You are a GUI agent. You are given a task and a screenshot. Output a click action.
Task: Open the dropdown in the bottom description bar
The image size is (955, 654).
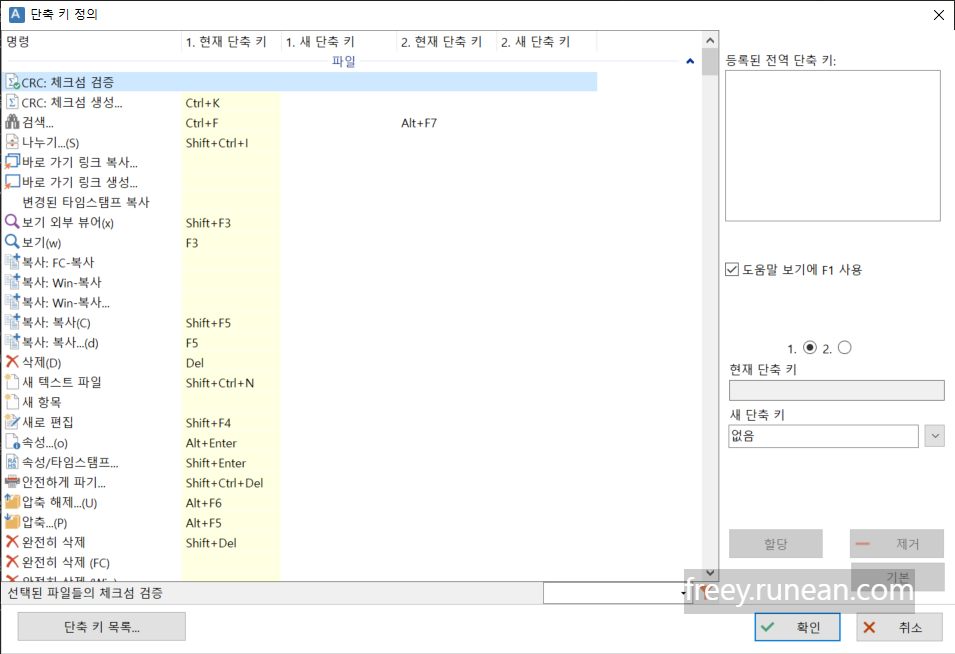pyautogui.click(x=683, y=592)
